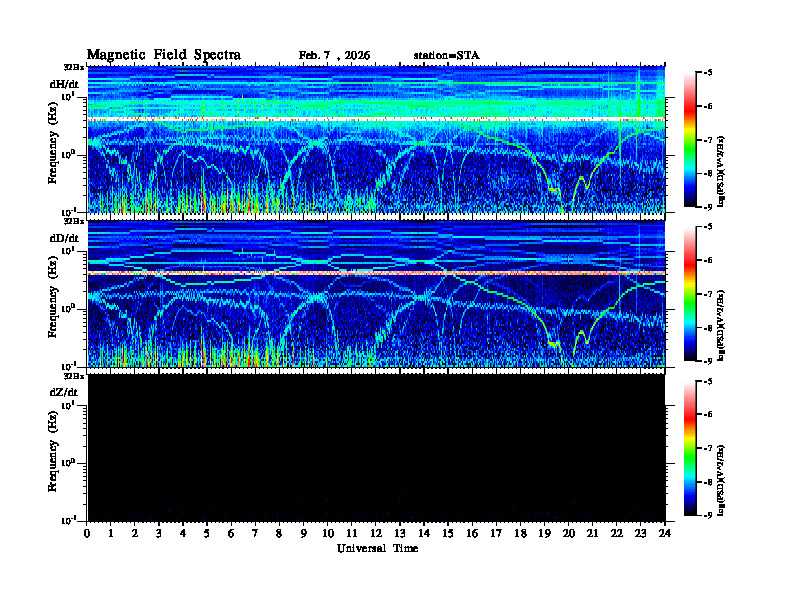Click hour 23 tick label on time axis
The height and width of the screenshot is (612, 792).
(x=640, y=534)
